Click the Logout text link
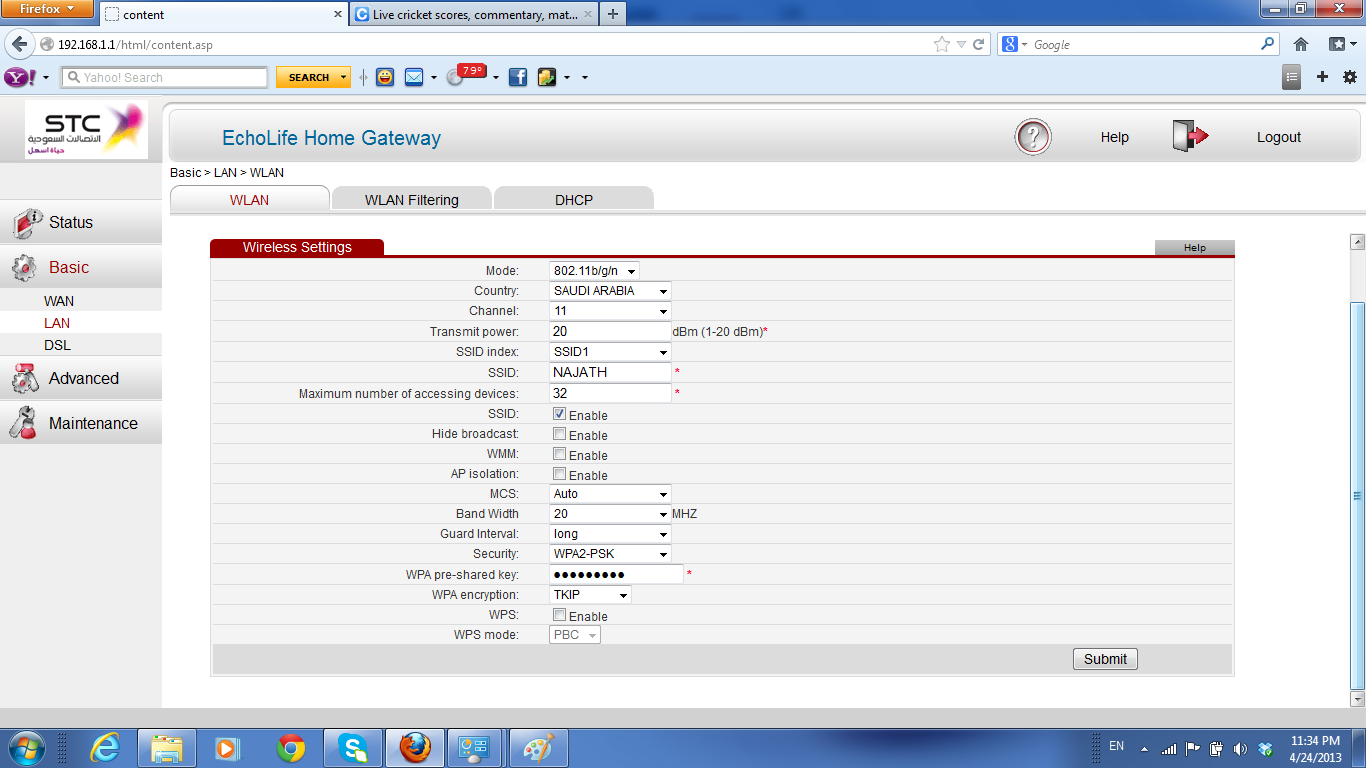1366x768 pixels. click(1278, 137)
